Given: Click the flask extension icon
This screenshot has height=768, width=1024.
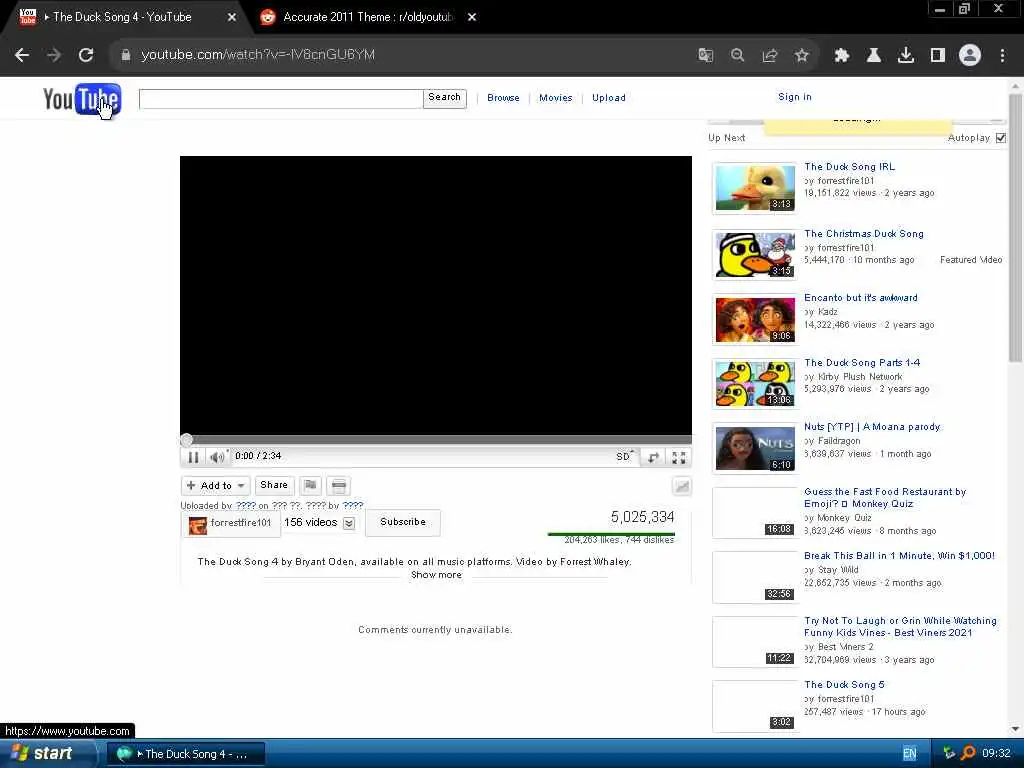Looking at the screenshot, I should click(874, 56).
